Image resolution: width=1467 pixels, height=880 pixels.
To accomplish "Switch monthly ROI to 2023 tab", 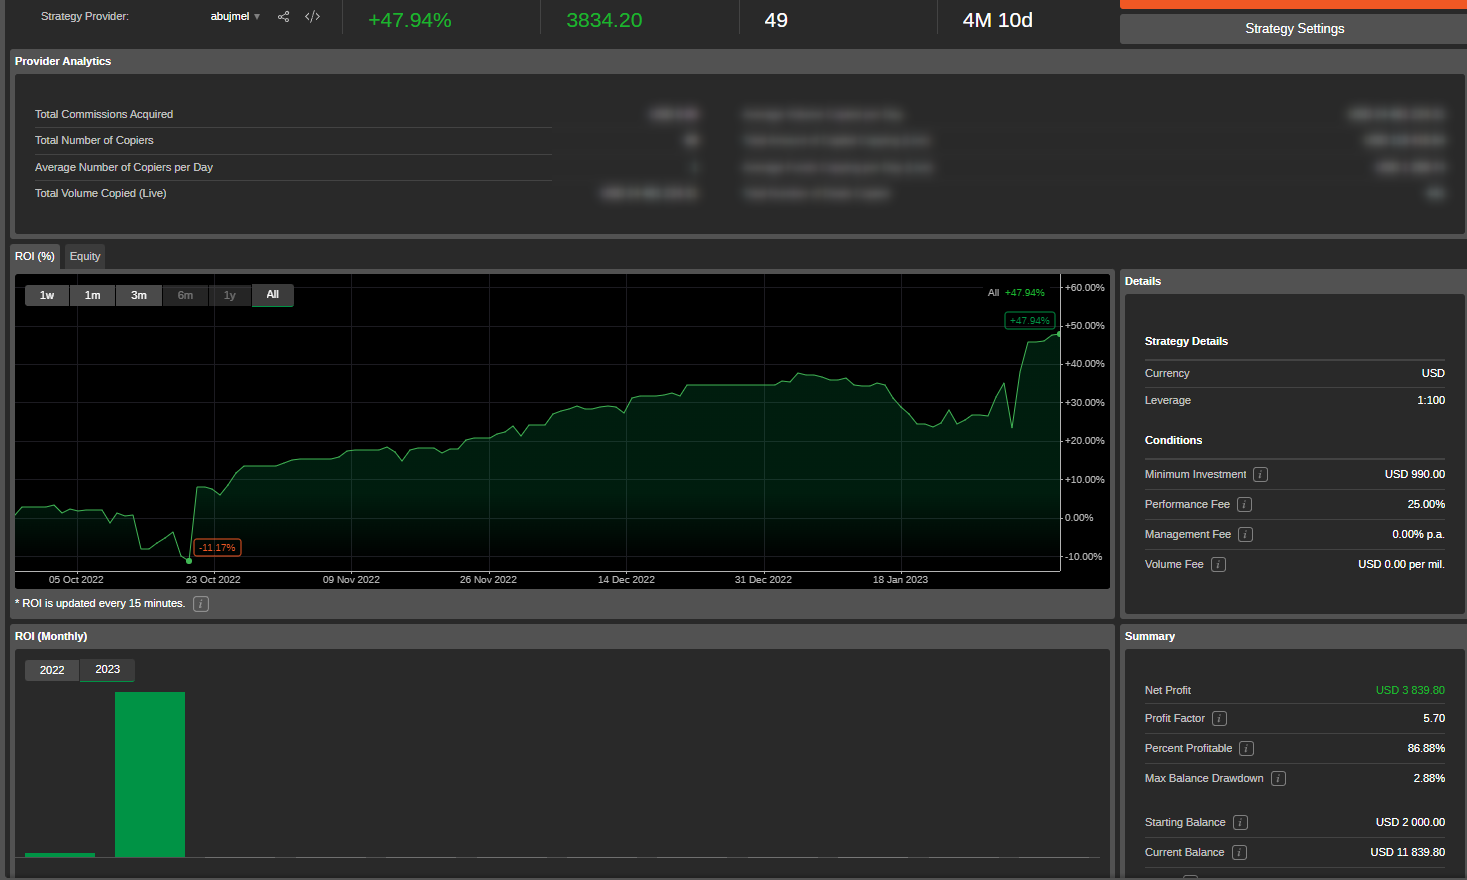I will (x=108, y=670).
